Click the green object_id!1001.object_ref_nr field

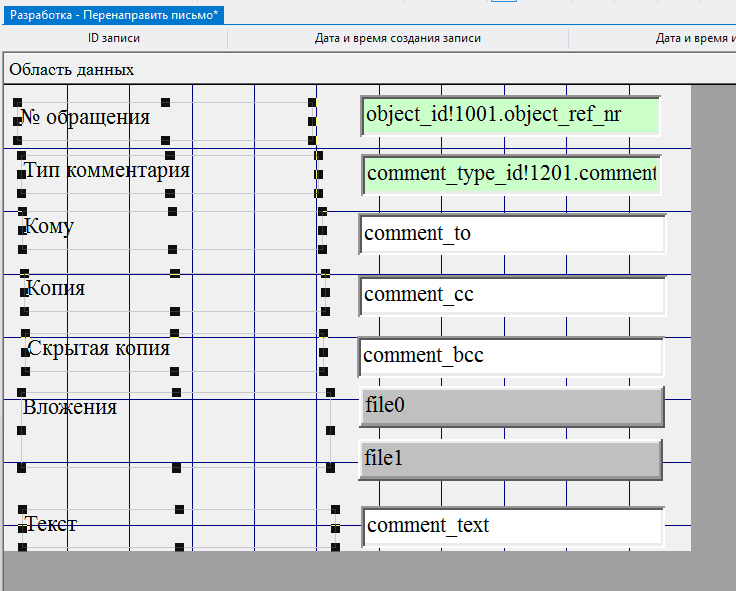(510, 116)
